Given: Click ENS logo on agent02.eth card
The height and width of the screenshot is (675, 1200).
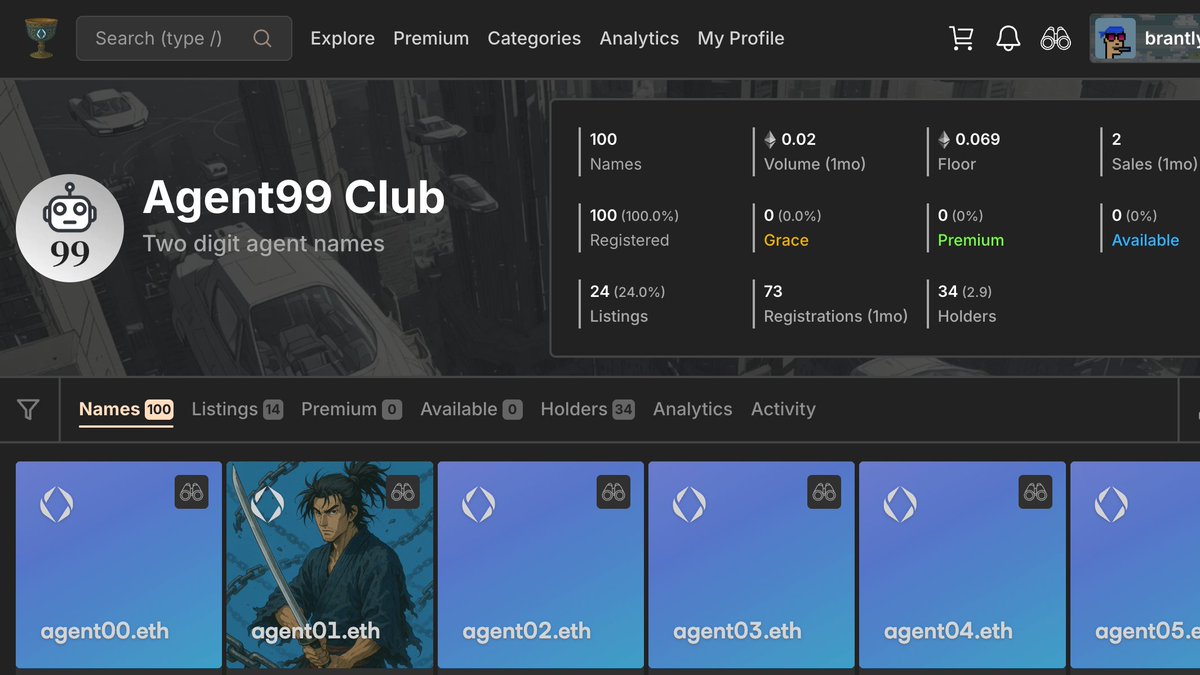Looking at the screenshot, I should [x=479, y=504].
